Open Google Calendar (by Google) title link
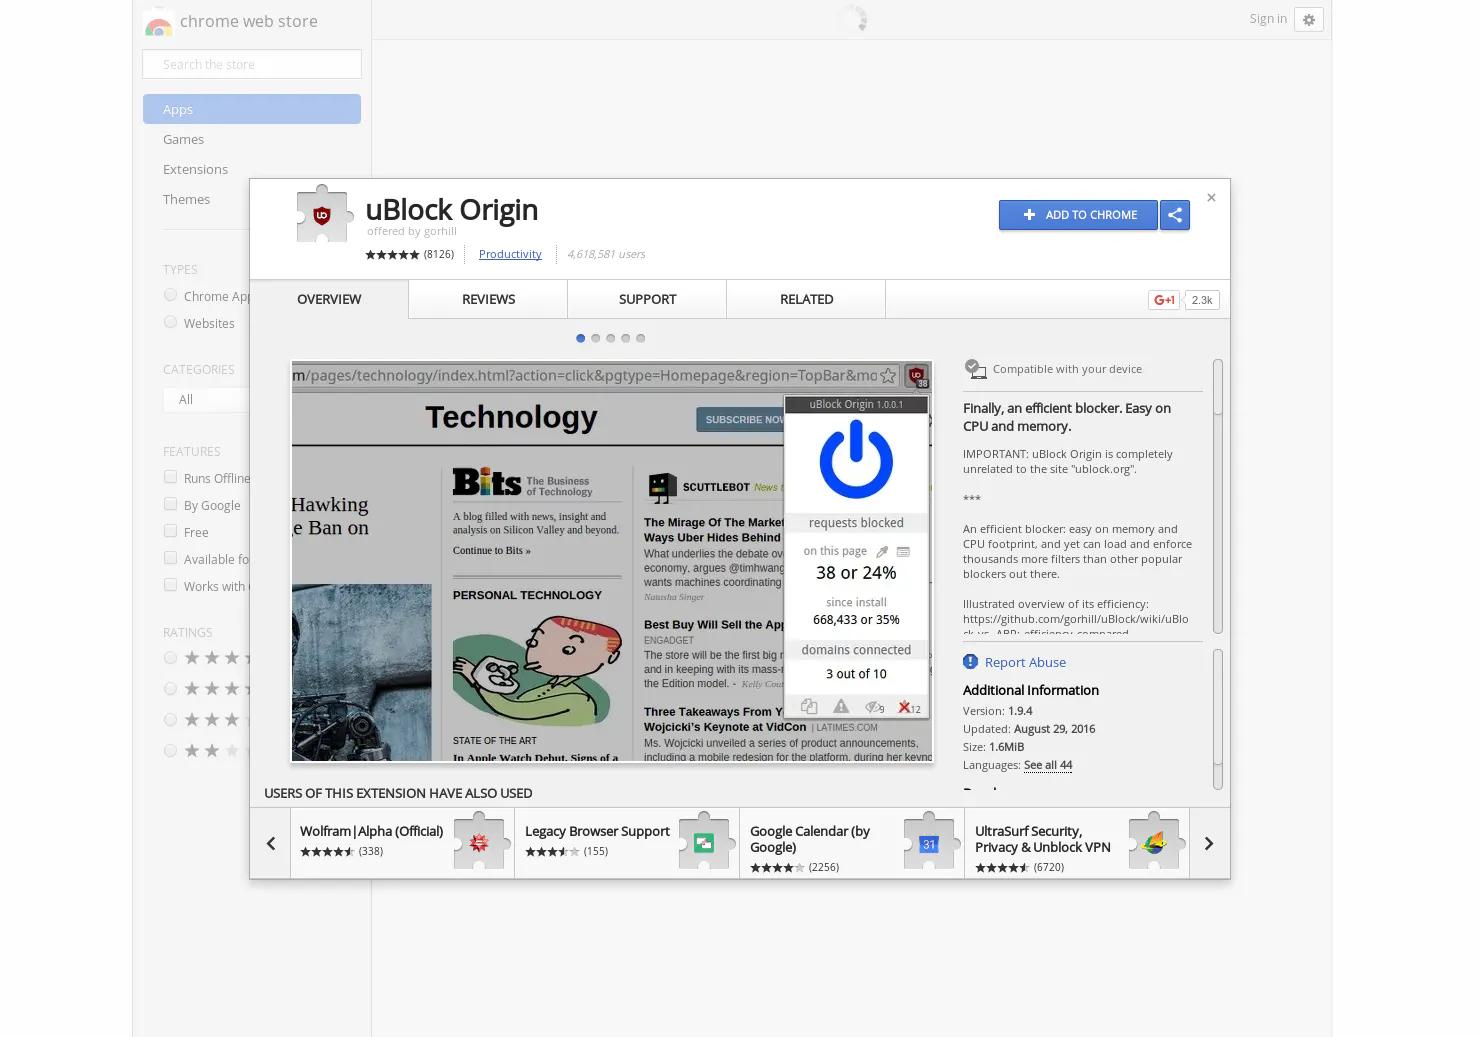Screen dimensions: 1480x1037 pos(810,839)
